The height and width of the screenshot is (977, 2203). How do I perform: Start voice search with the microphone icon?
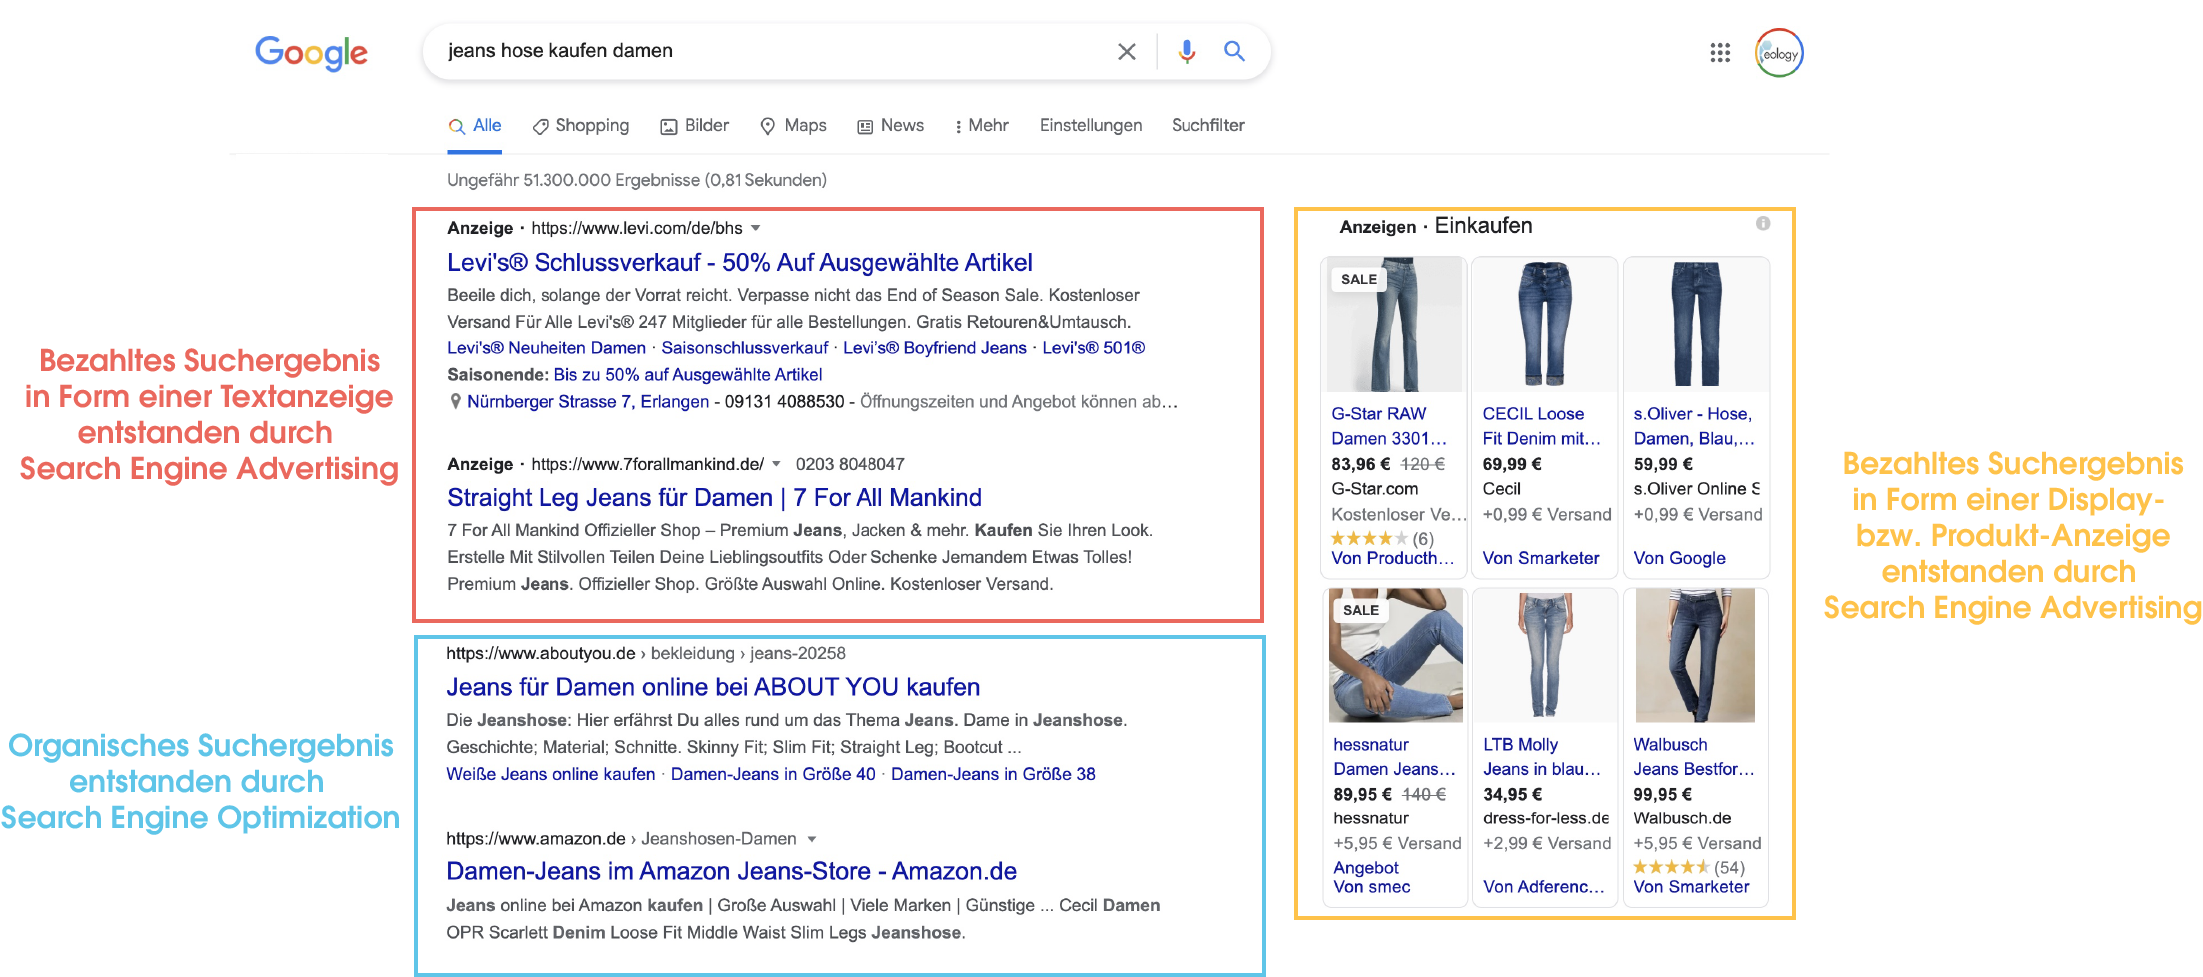pyautogui.click(x=1187, y=51)
